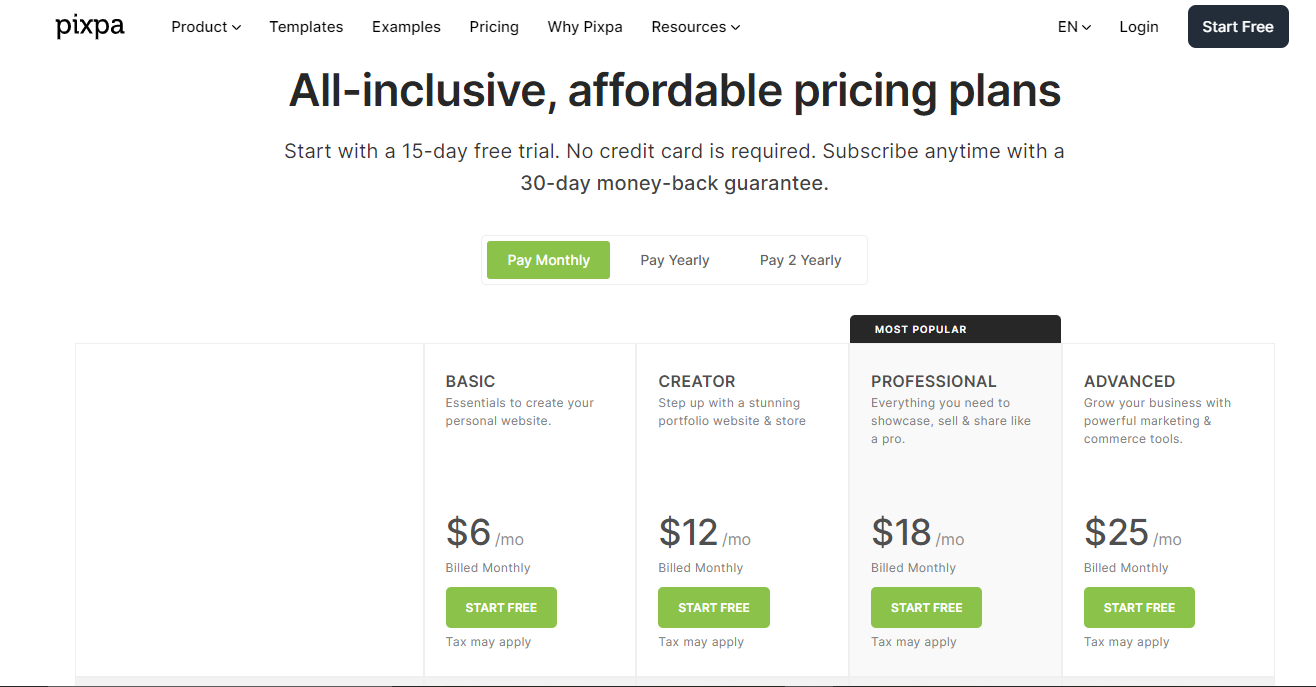This screenshot has height=687, width=1316.
Task: Start free on the Professional plan
Action: (926, 608)
